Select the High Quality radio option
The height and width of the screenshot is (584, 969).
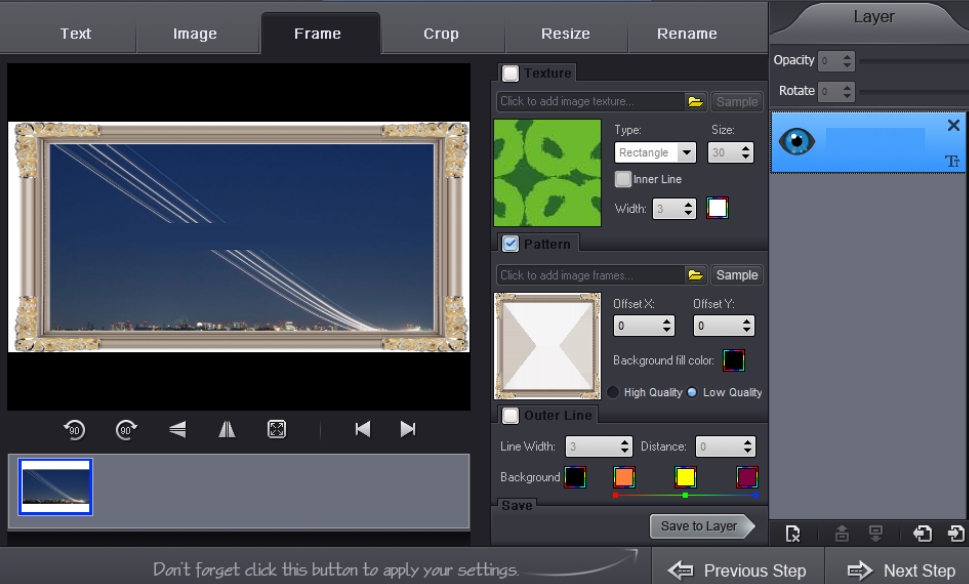pos(614,392)
